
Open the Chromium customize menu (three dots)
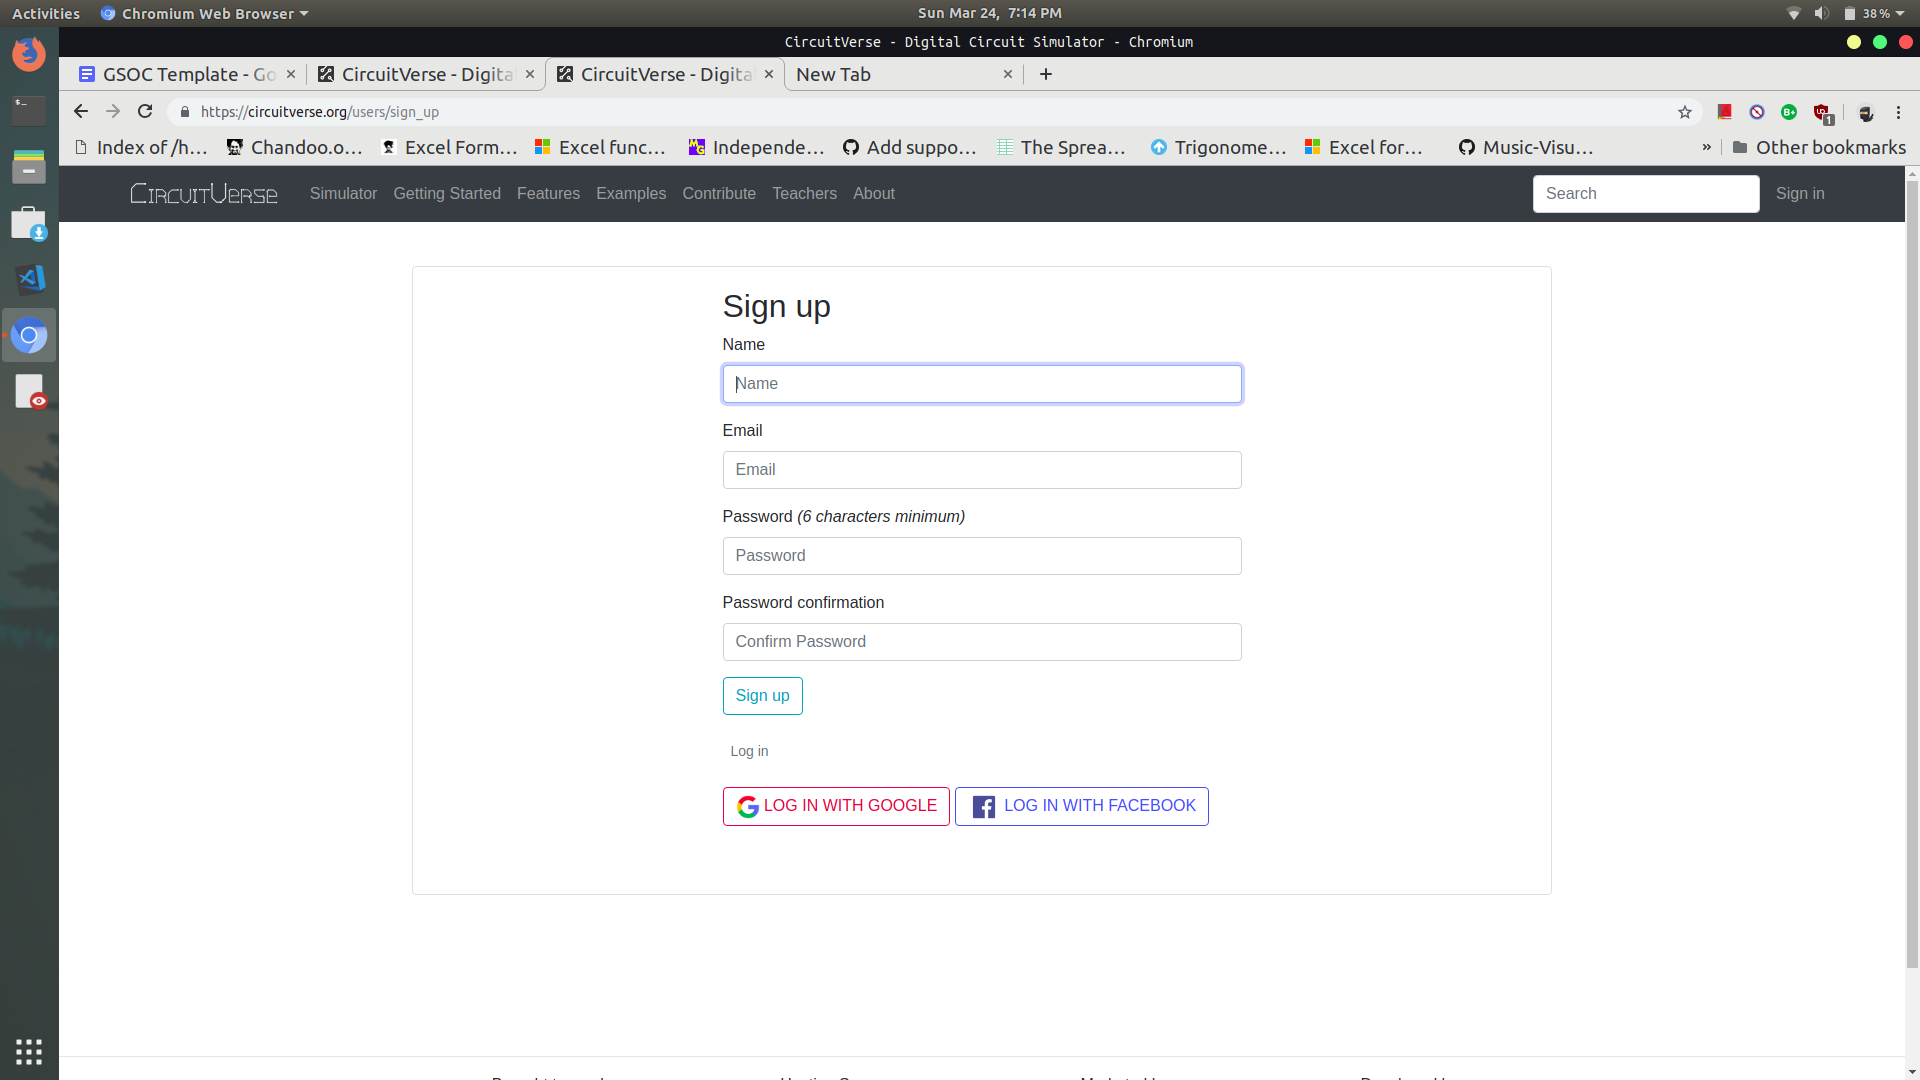pyautogui.click(x=1898, y=112)
